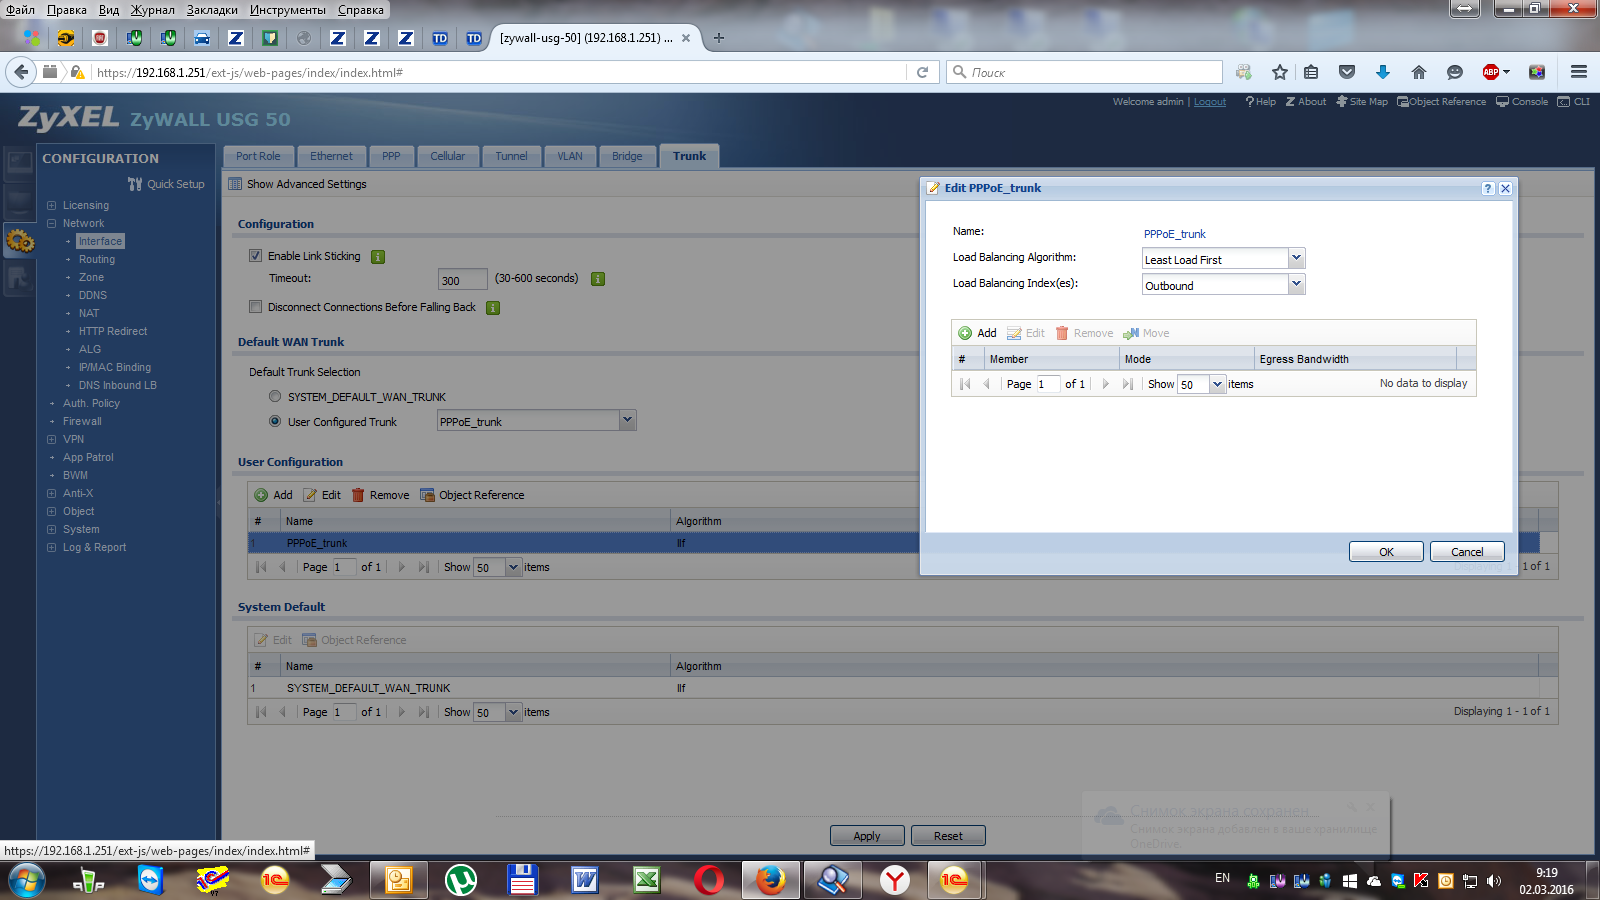Click OK in Edit PPPoE_trunk dialog
The width and height of the screenshot is (1600, 900).
click(1386, 551)
